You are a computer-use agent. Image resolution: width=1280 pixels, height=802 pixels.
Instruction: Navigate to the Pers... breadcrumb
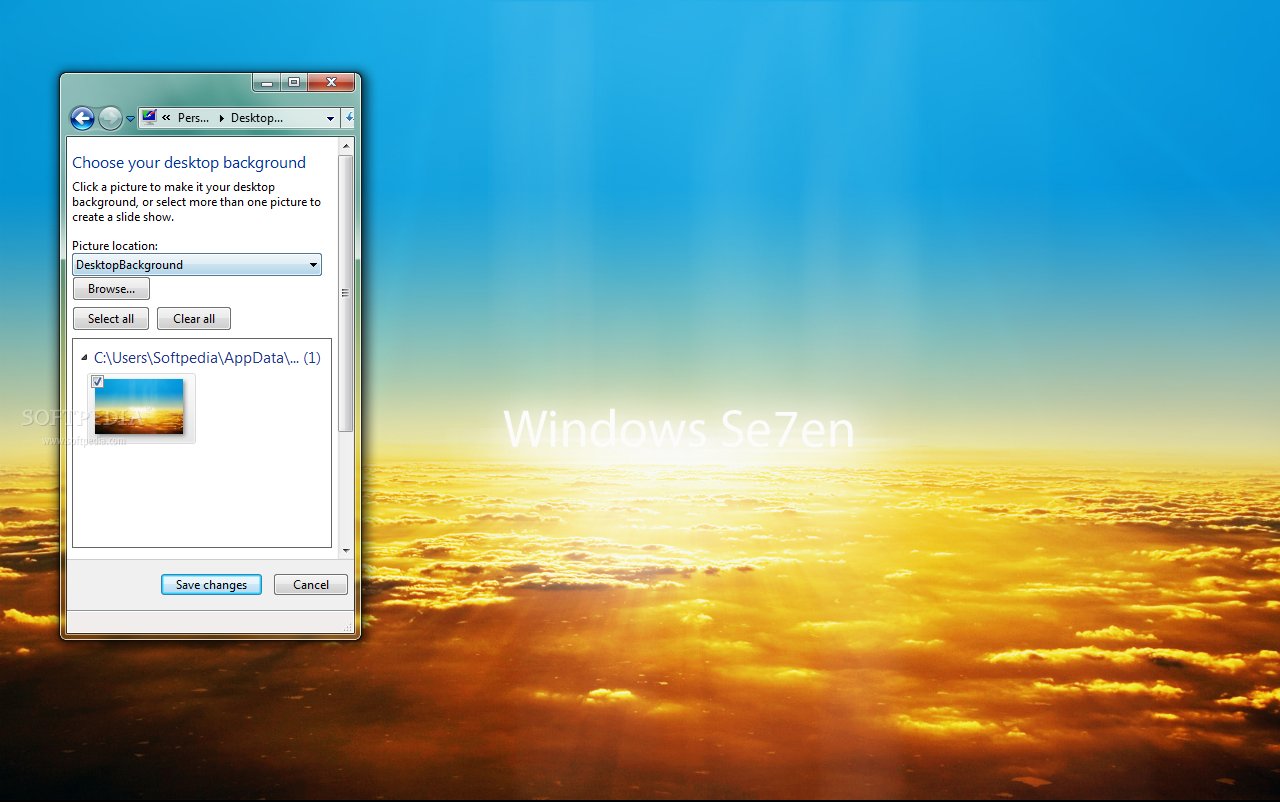tap(194, 118)
